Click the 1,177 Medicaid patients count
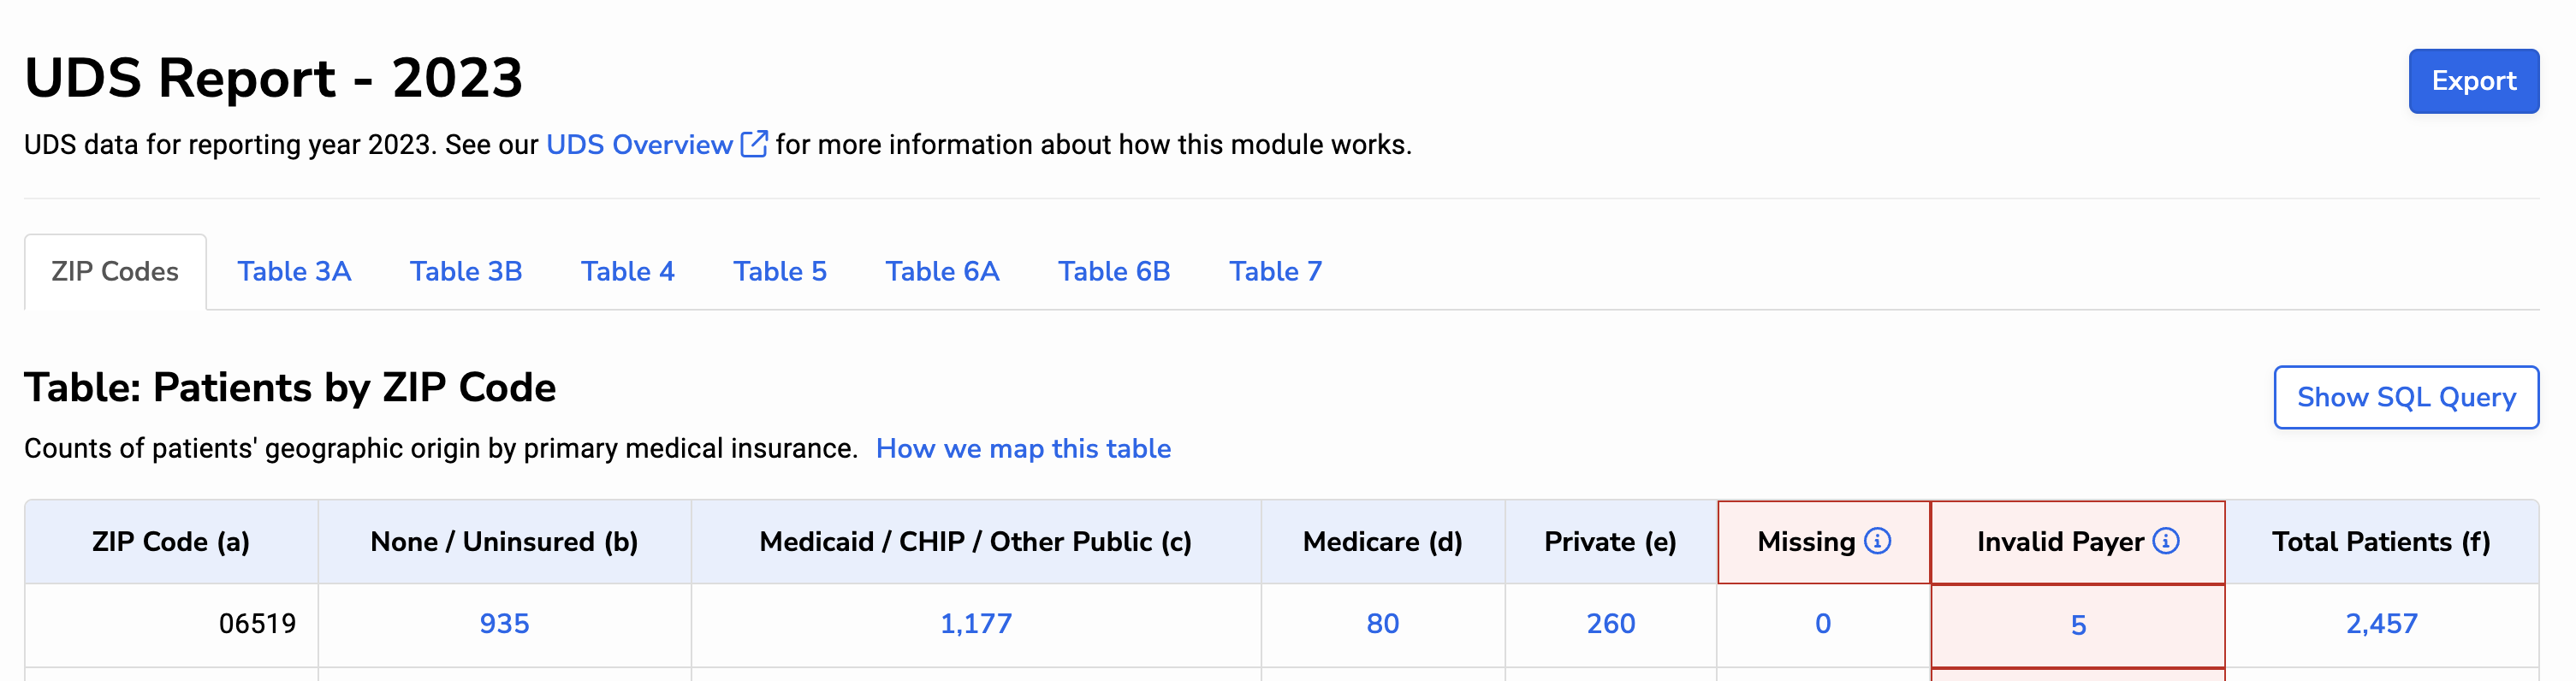The height and width of the screenshot is (681, 2576). point(976,624)
